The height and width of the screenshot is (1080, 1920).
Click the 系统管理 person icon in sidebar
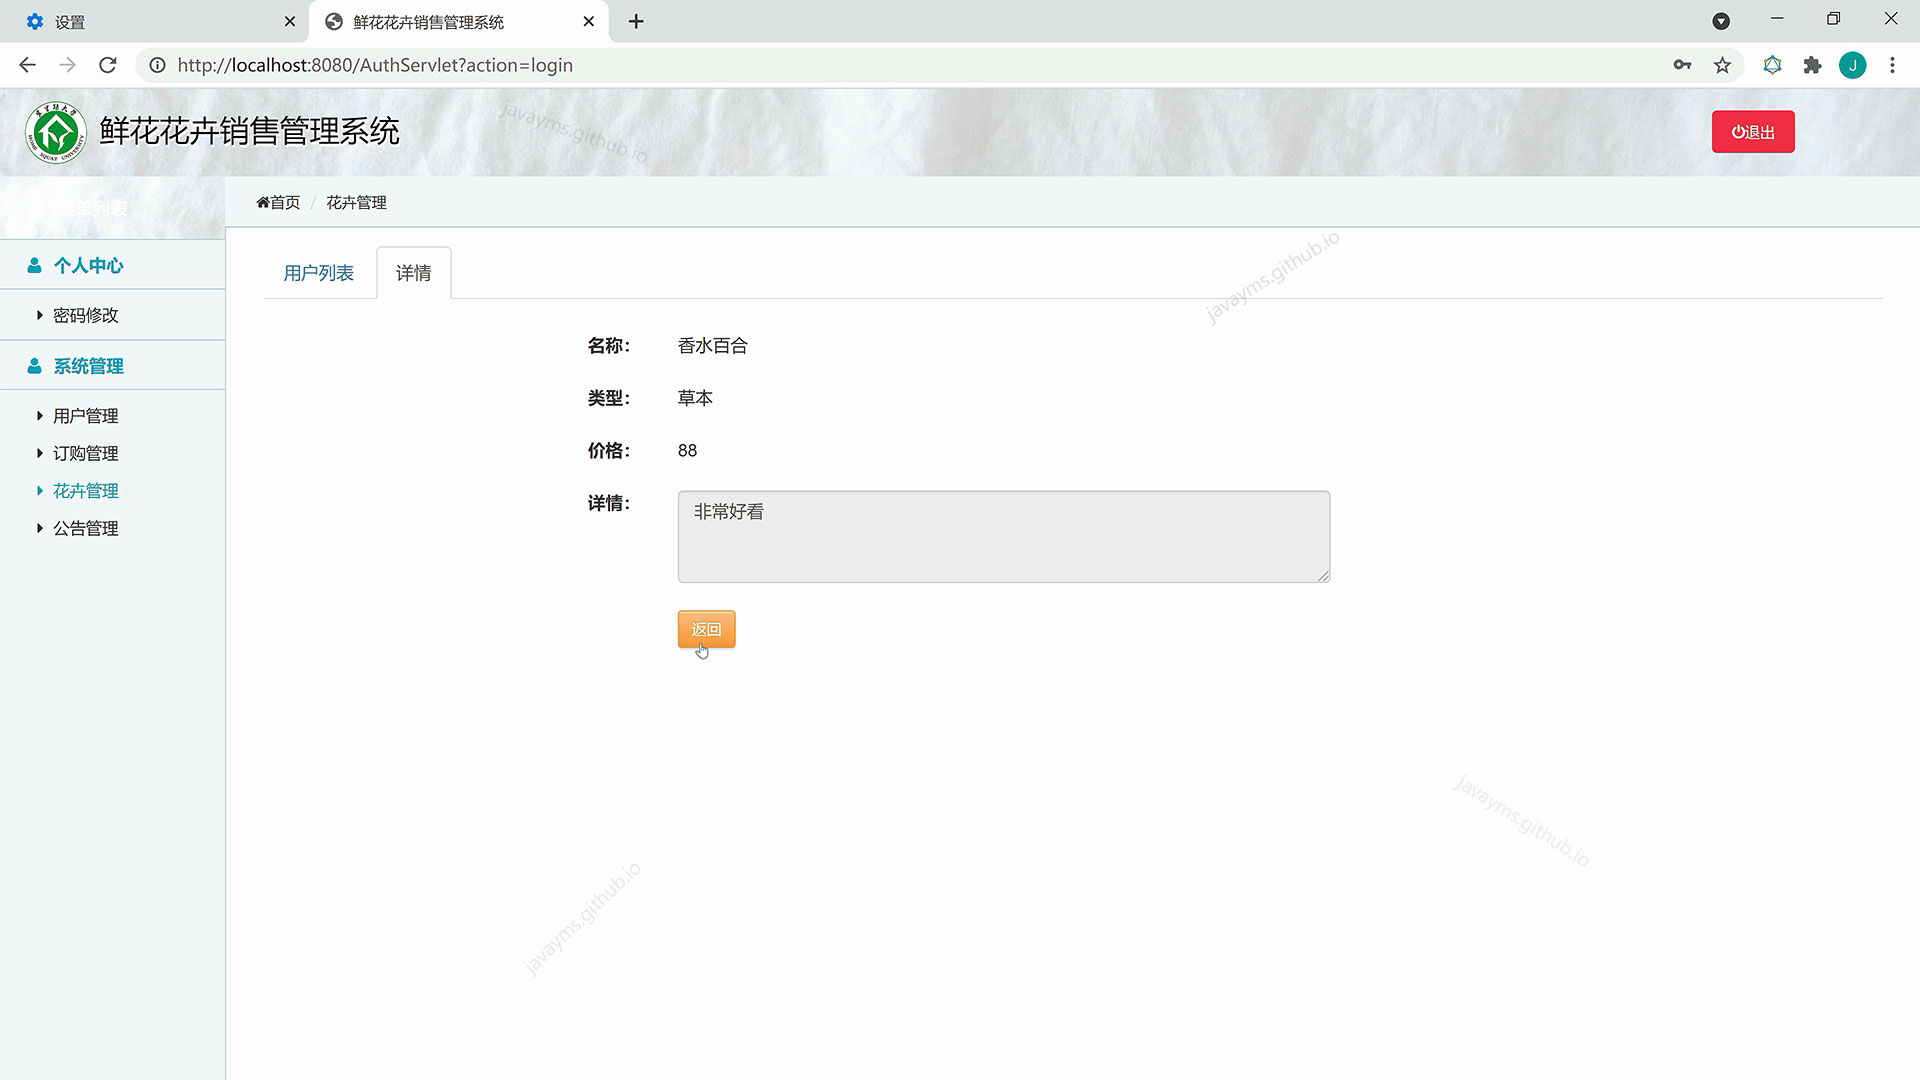[35, 365]
